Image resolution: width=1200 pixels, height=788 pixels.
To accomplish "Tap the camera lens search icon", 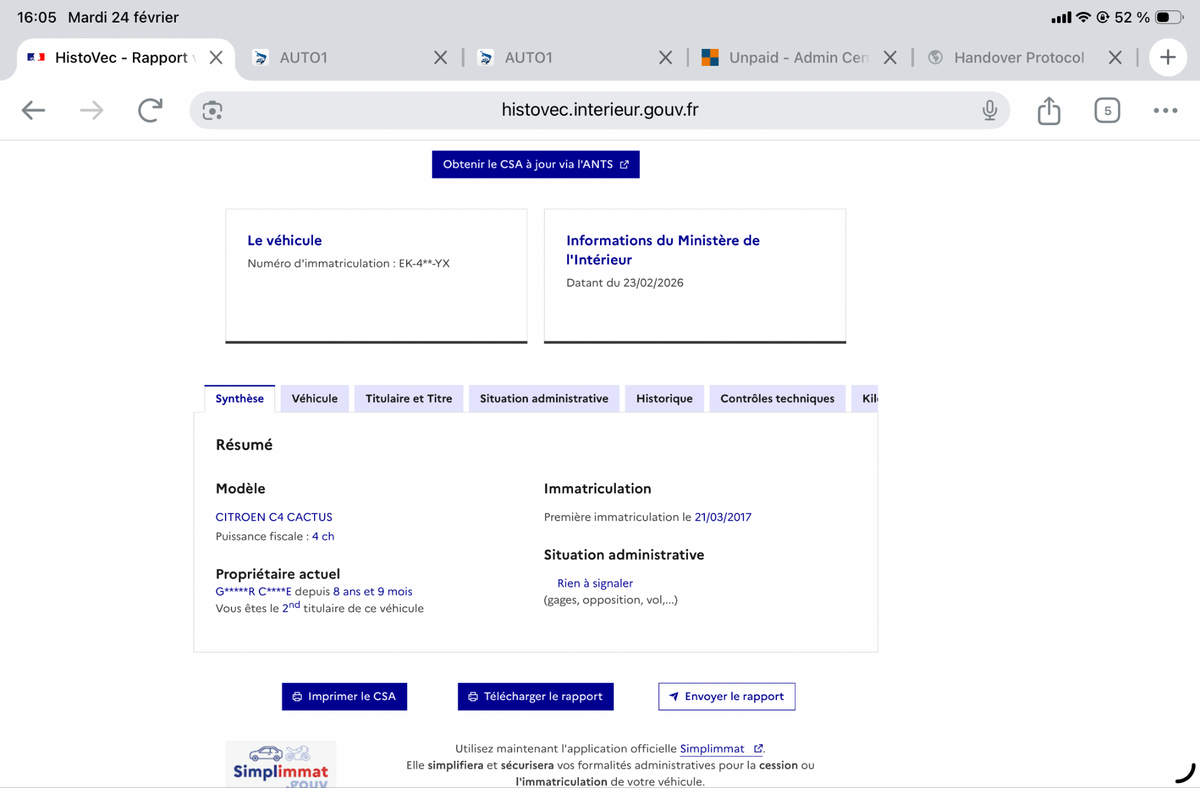I will [x=212, y=111].
